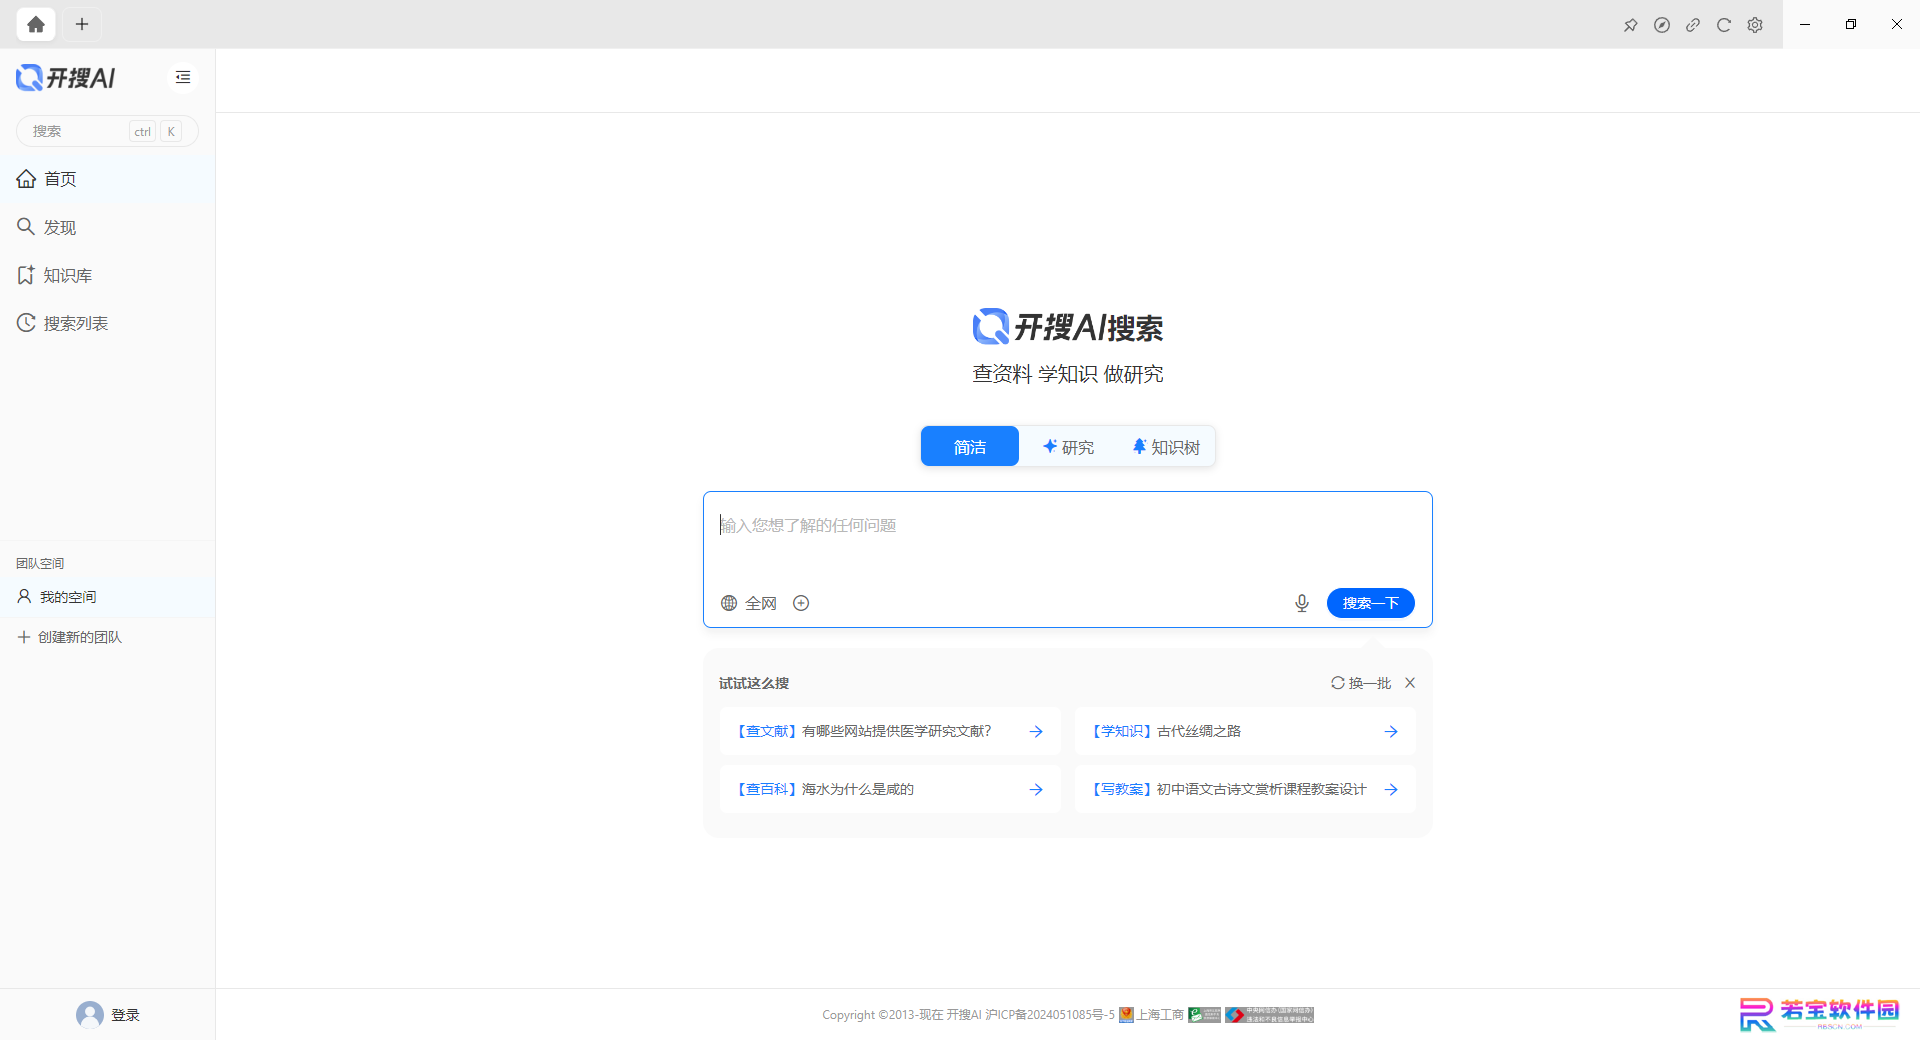Screen dimensions: 1920x1040
Task: Open suggestion 海水为什么是咸的
Action: coord(890,789)
